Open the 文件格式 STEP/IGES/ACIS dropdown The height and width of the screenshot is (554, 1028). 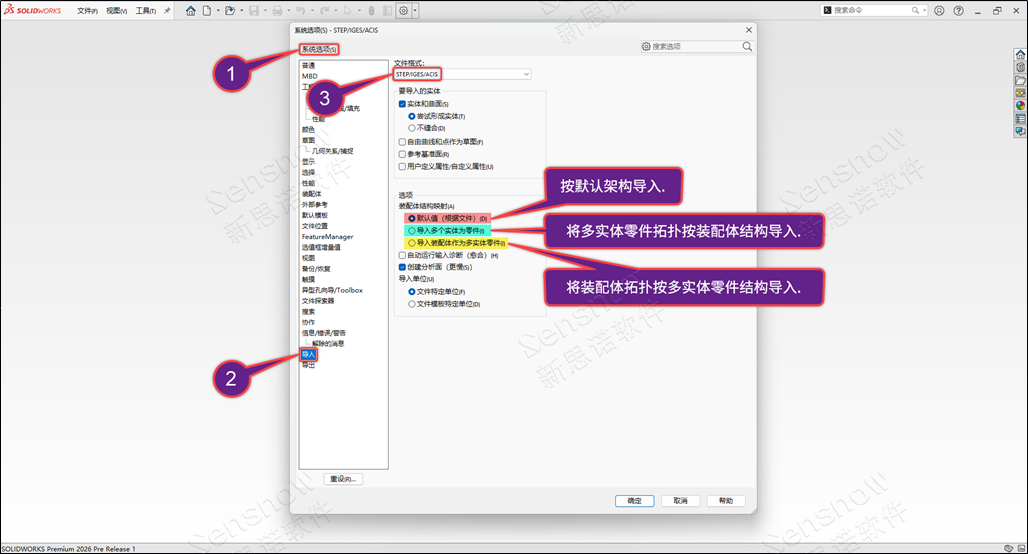pos(462,74)
